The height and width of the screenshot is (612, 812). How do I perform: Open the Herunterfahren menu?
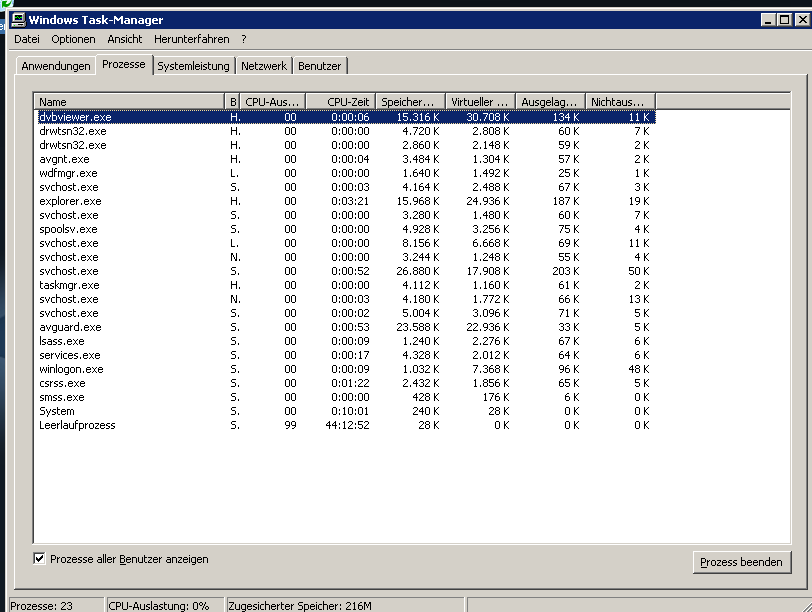191,39
